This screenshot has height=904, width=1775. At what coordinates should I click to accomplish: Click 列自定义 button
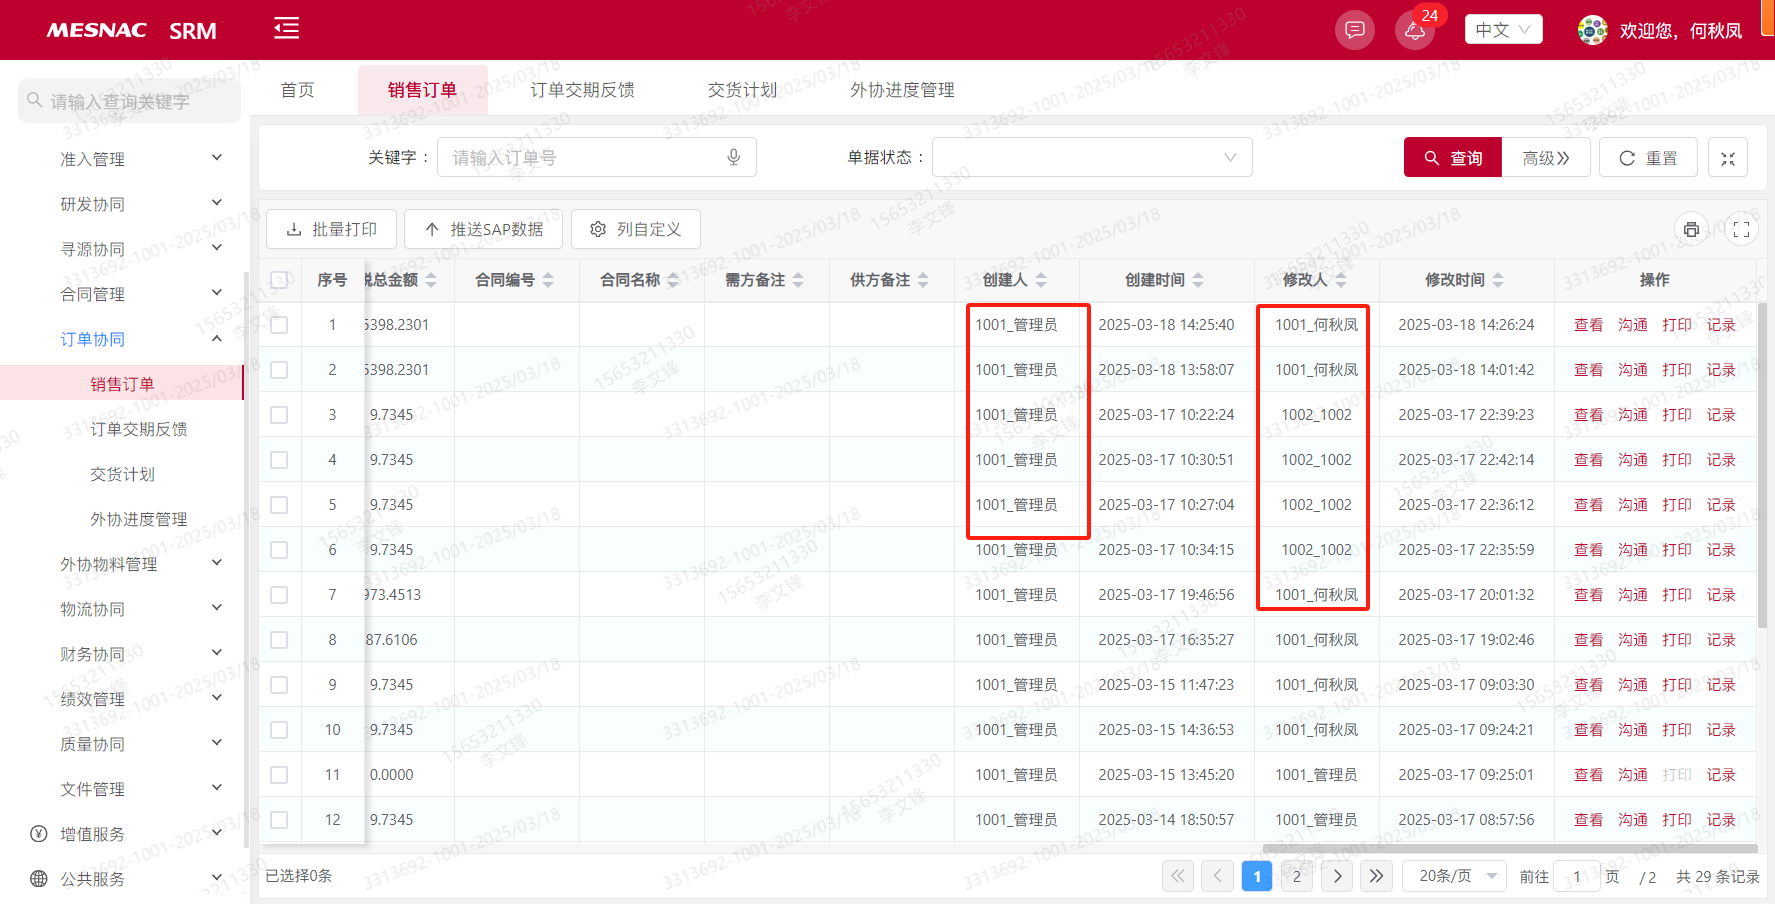tap(636, 229)
